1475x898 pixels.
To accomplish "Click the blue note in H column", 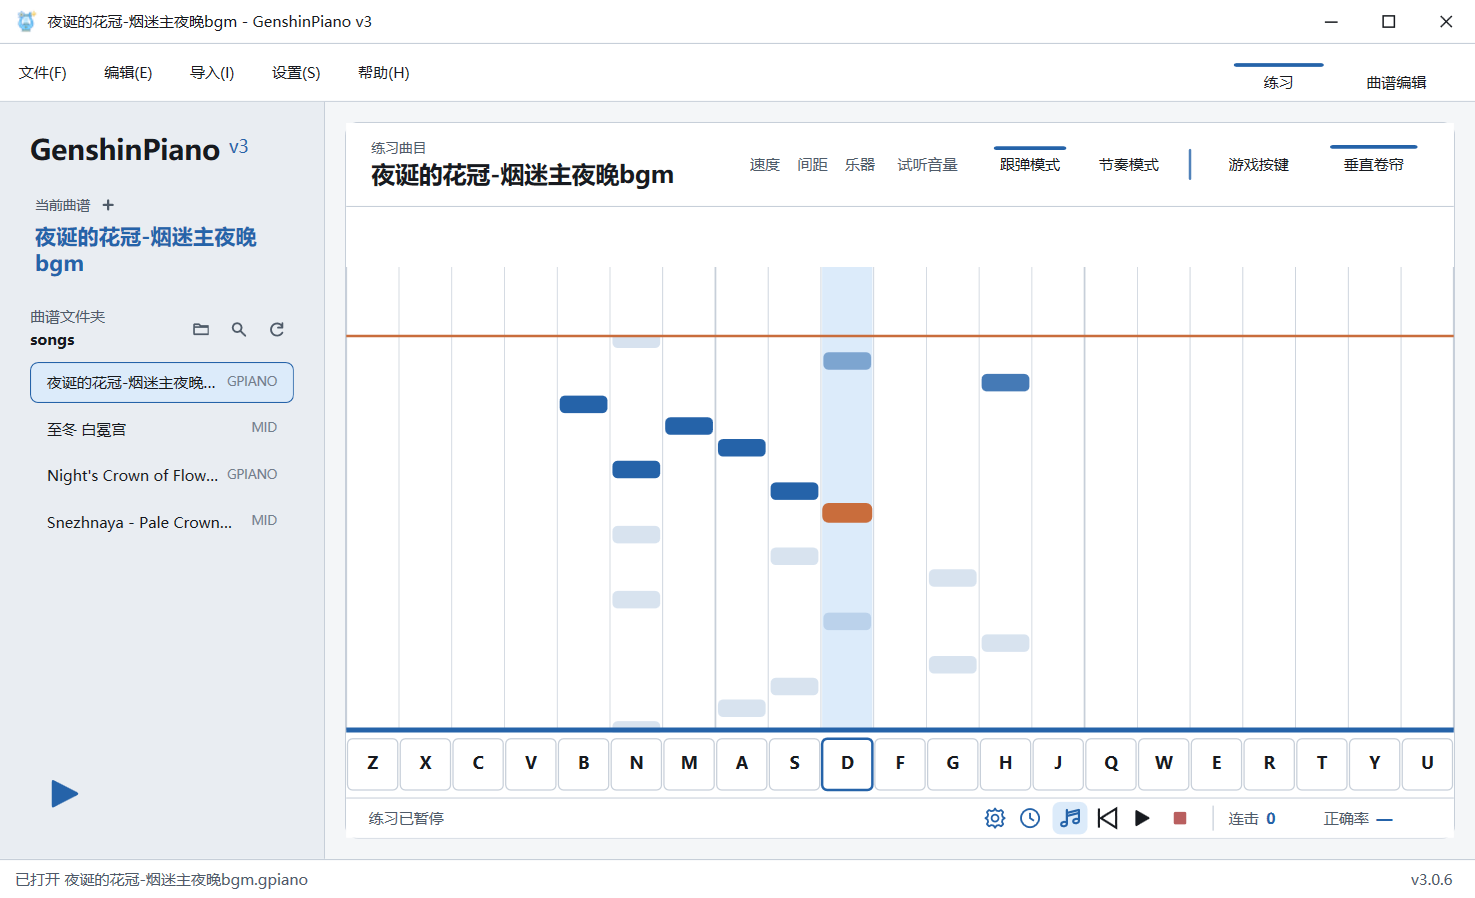I will [1005, 382].
